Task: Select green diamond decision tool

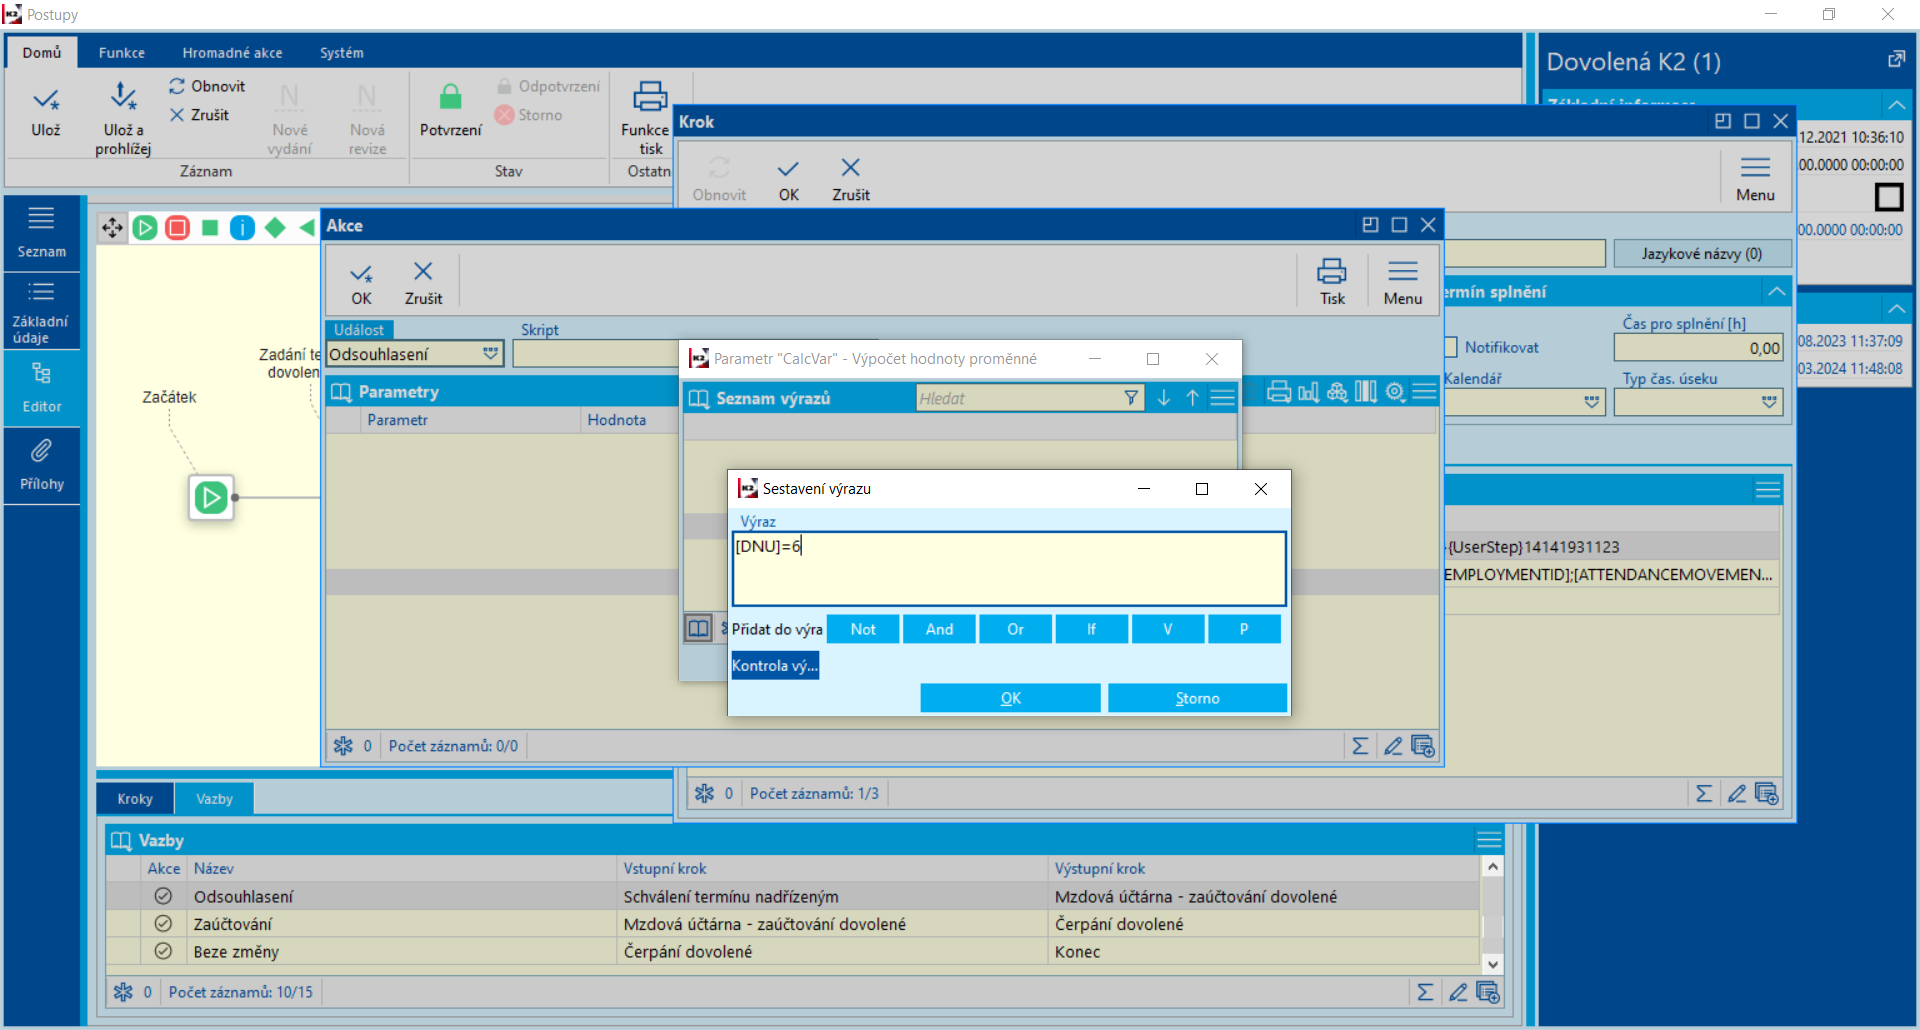Action: pyautogui.click(x=275, y=228)
